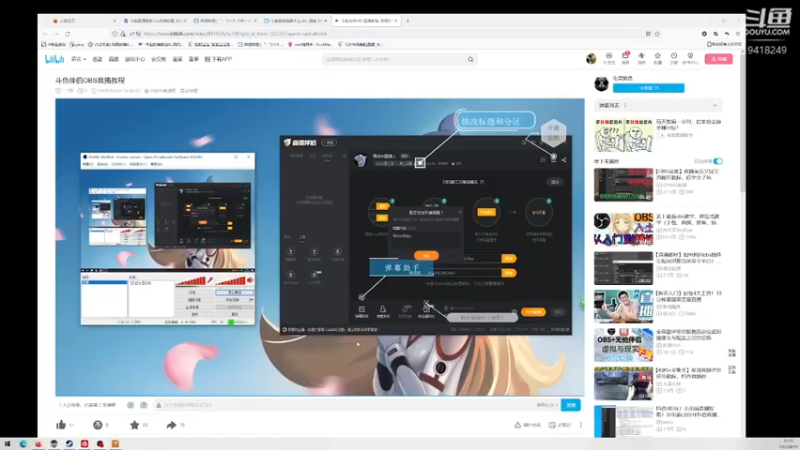The width and height of the screenshot is (800, 450).
Task: Open the shirtless man video thumbnail
Action: (623, 306)
